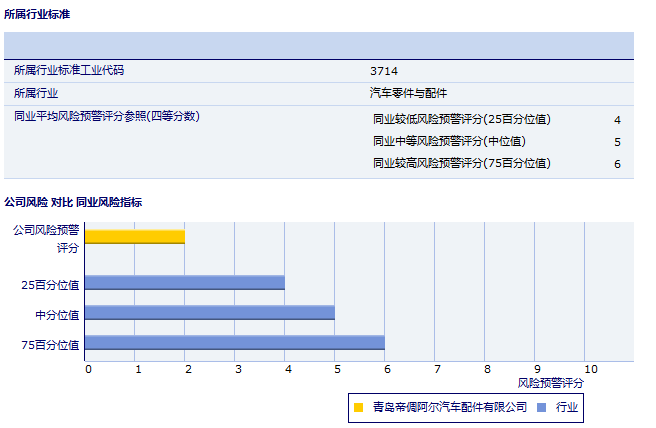This screenshot has width=656, height=428.
Task: Select the blue 75百分位值 bar
Action: [235, 343]
